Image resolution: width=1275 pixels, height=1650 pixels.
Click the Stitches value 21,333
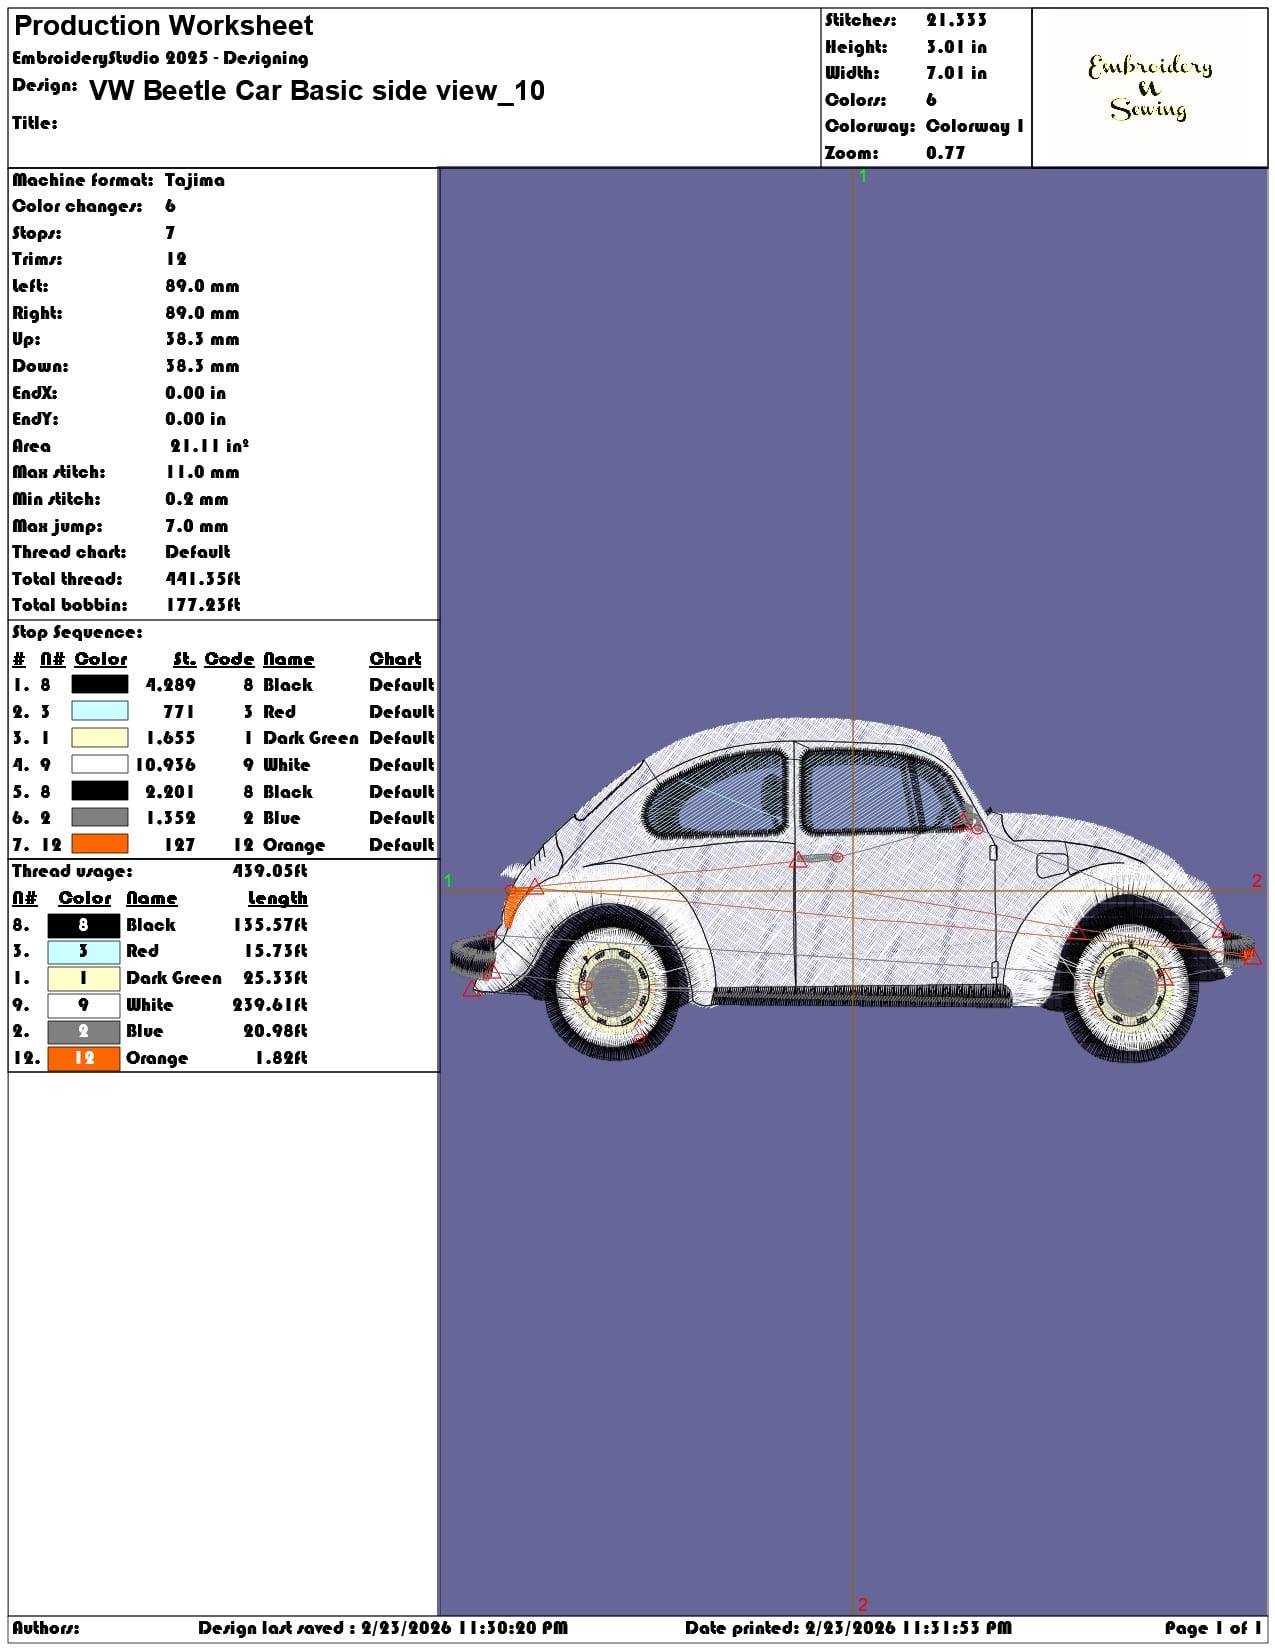[x=956, y=20]
